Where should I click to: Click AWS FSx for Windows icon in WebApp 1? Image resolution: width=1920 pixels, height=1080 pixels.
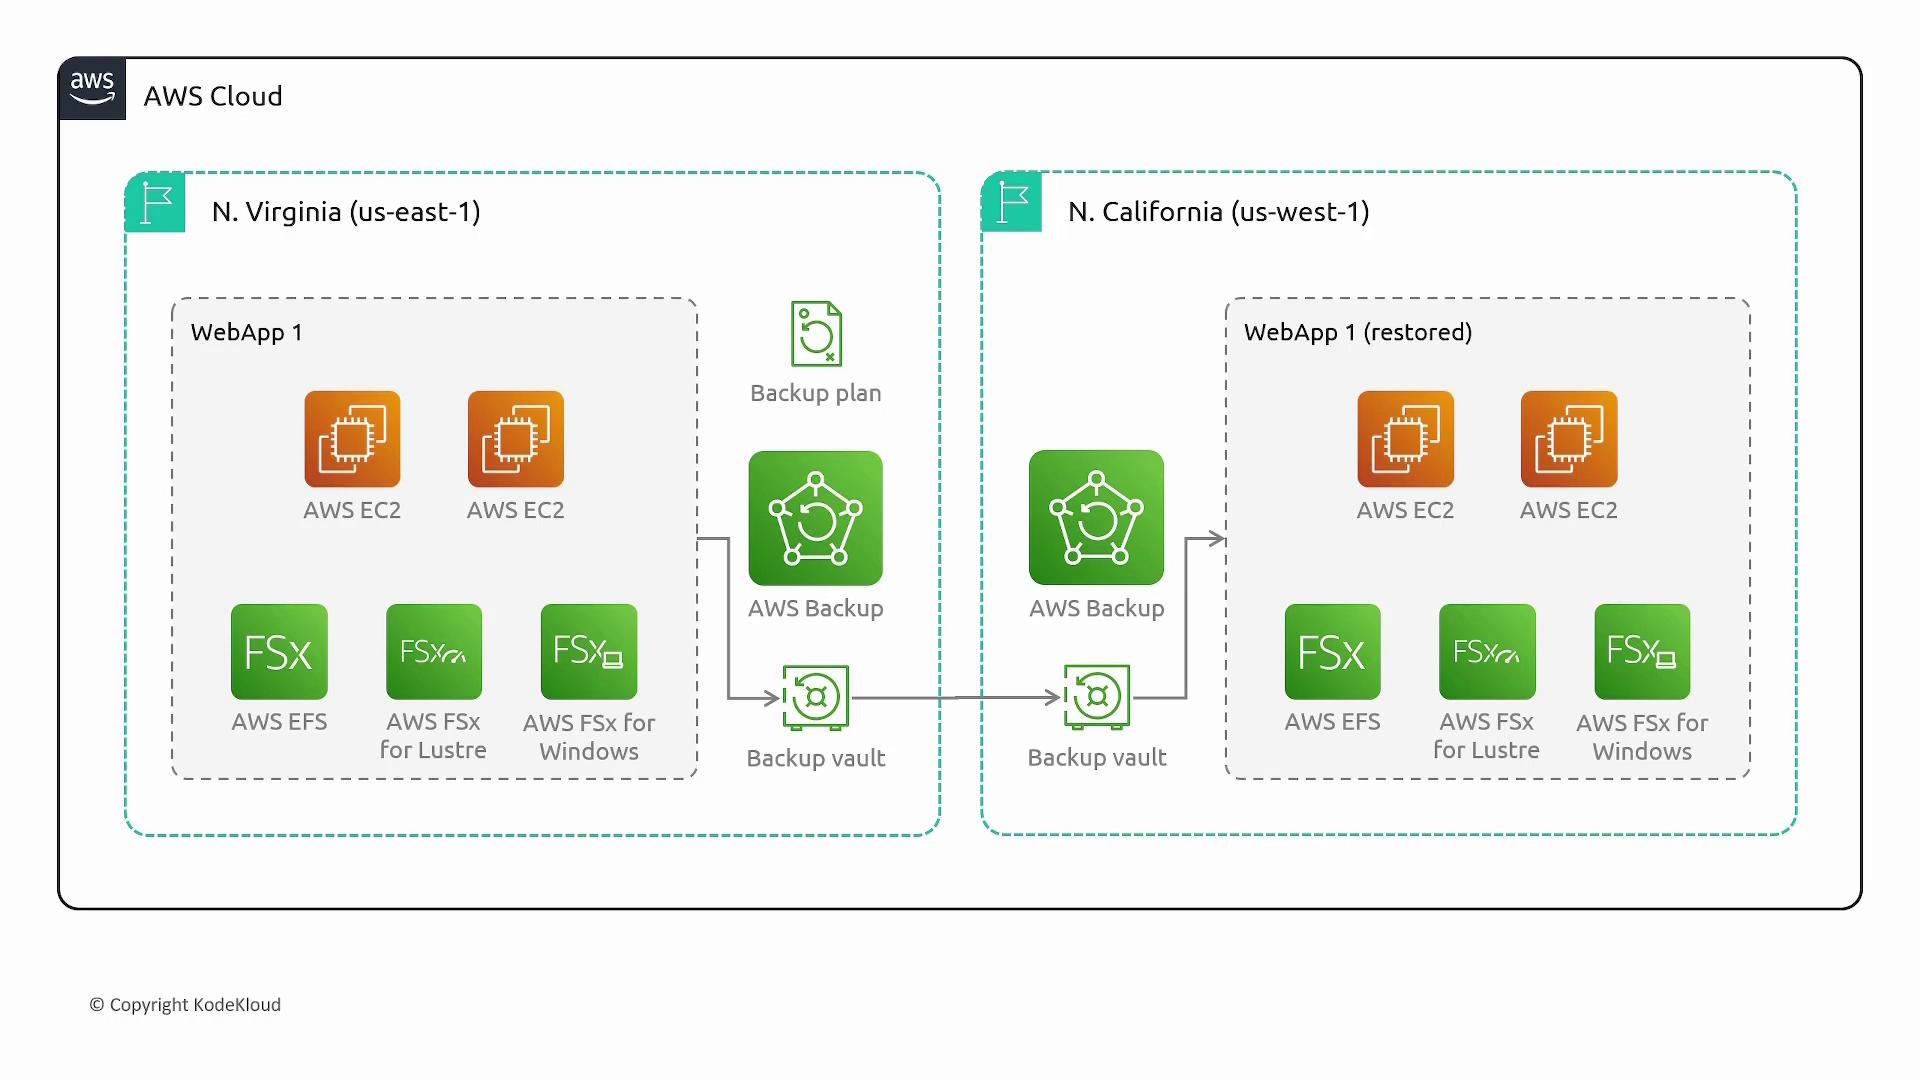pyautogui.click(x=589, y=652)
